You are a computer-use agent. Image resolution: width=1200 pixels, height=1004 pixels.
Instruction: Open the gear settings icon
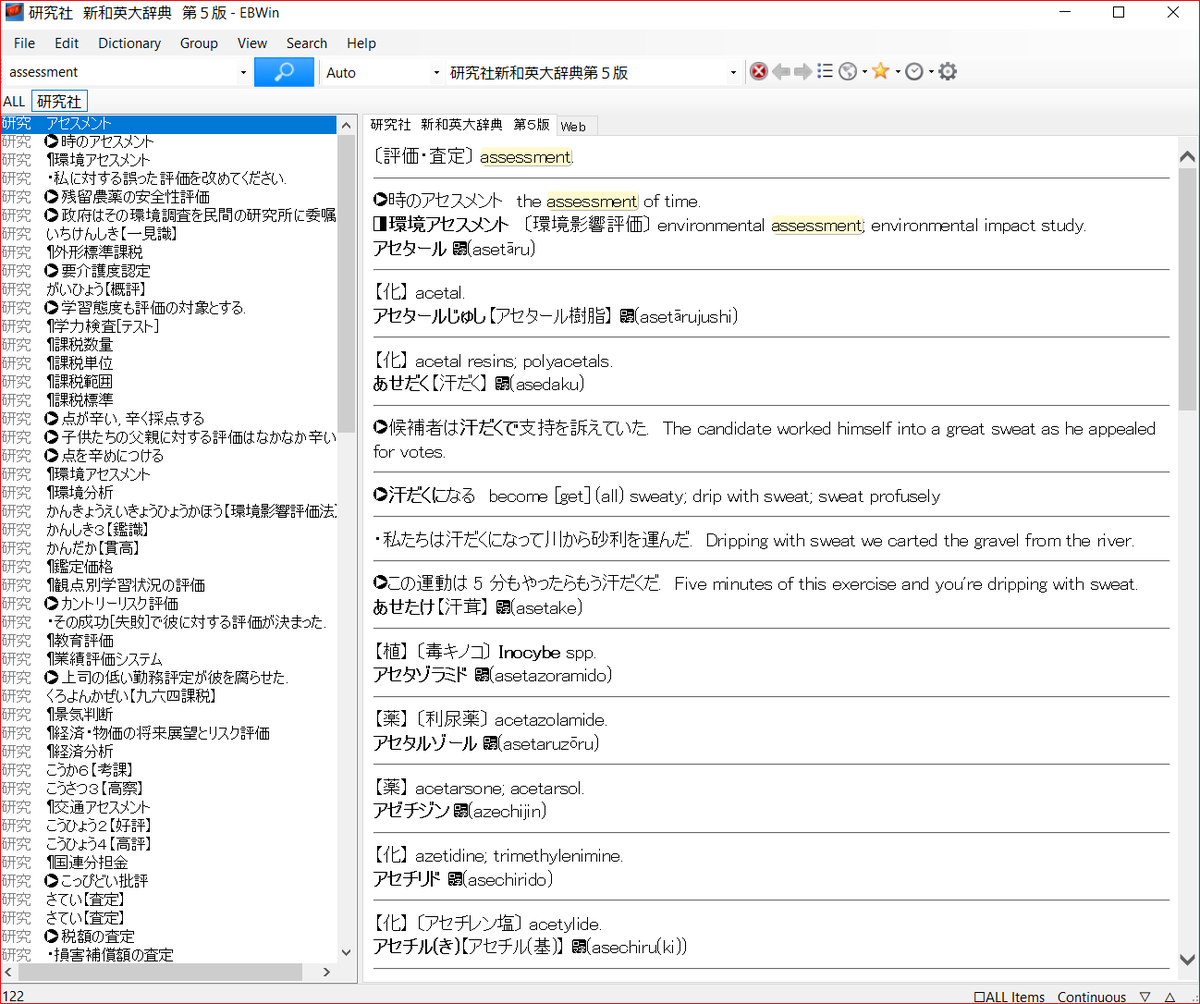pos(948,72)
